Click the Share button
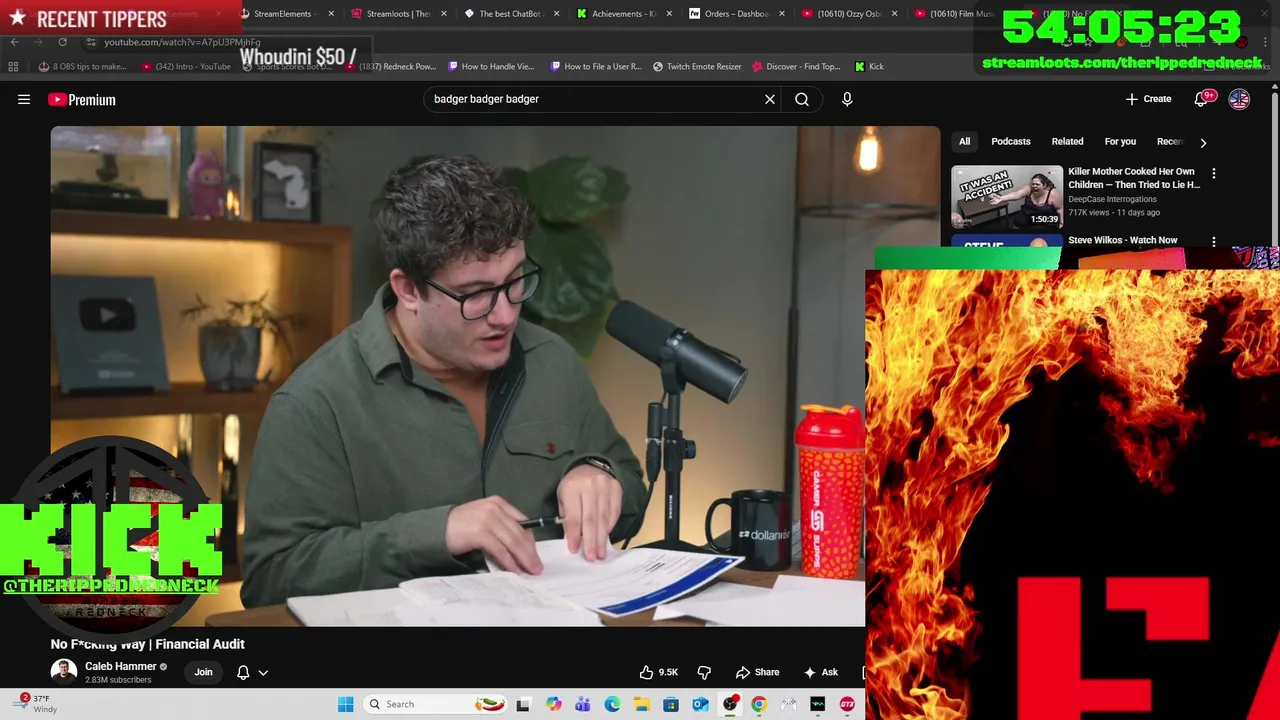The image size is (1280, 720). point(757,672)
